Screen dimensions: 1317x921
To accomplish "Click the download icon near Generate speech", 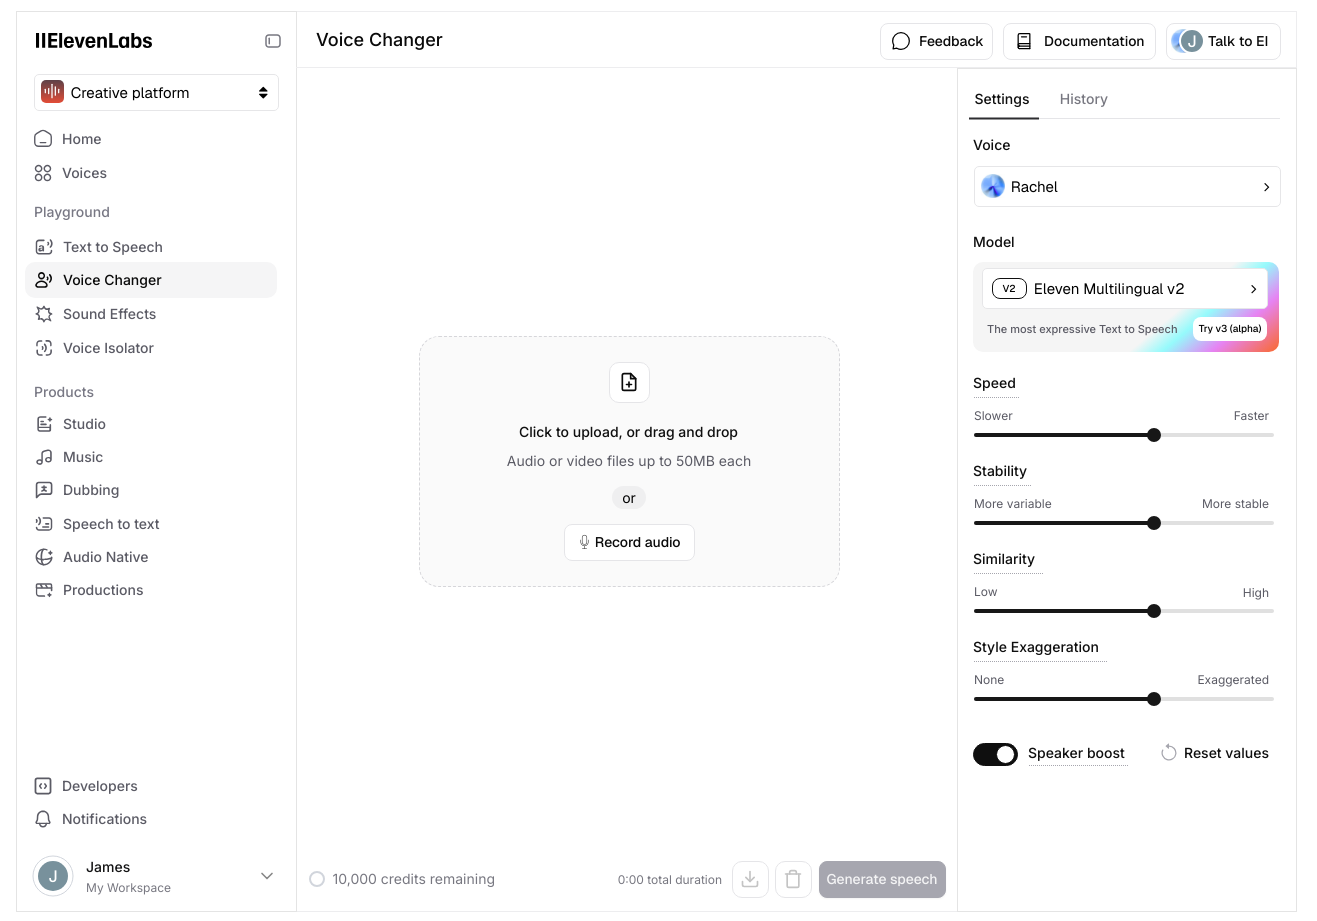I will [x=750, y=879].
